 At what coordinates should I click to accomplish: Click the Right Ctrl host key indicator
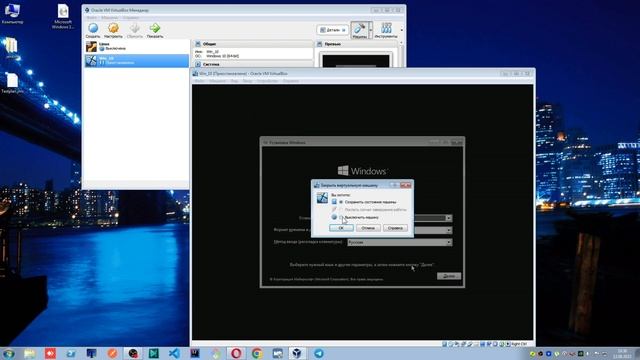click(x=518, y=344)
